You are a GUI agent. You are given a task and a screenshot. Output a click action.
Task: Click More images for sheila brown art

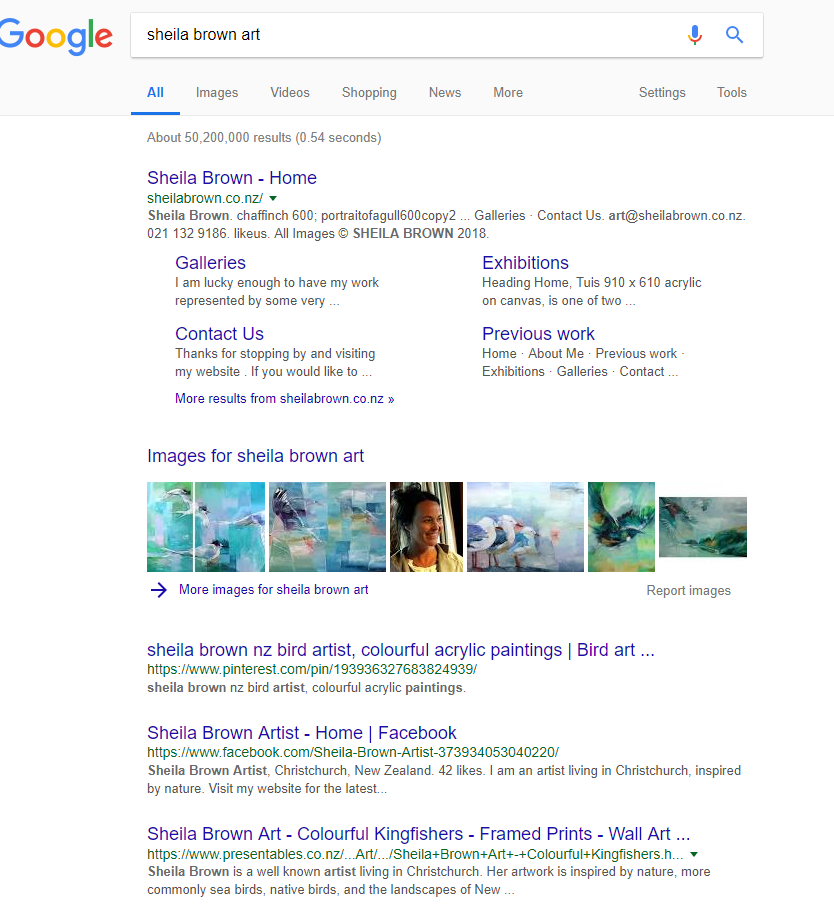click(274, 589)
